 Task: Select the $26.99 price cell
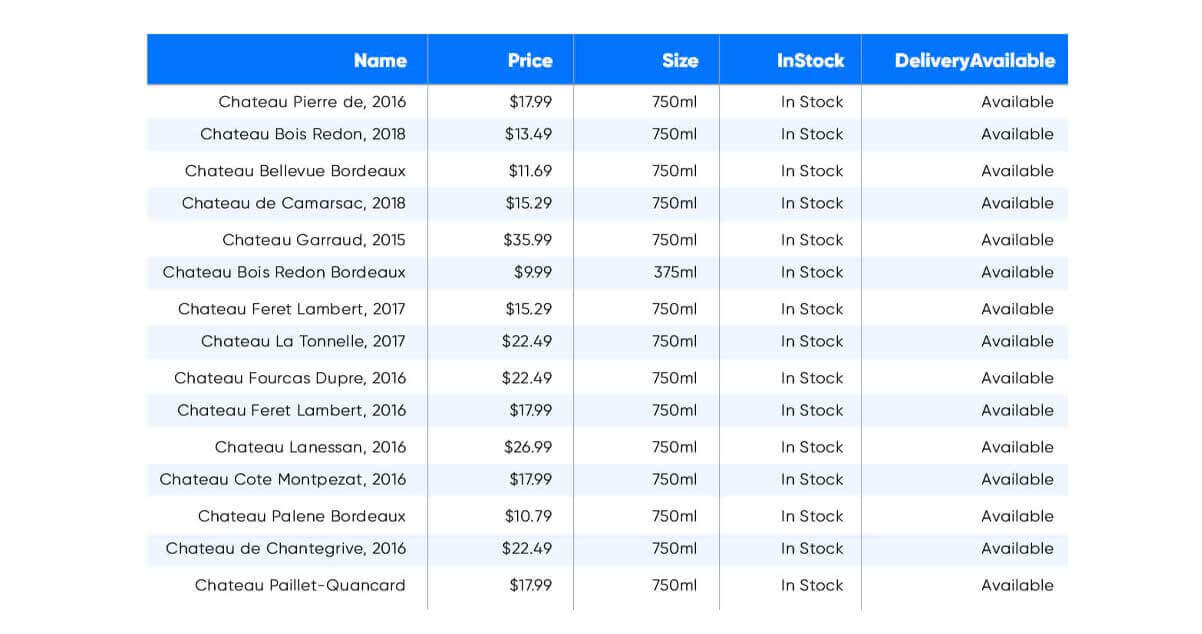coord(527,447)
